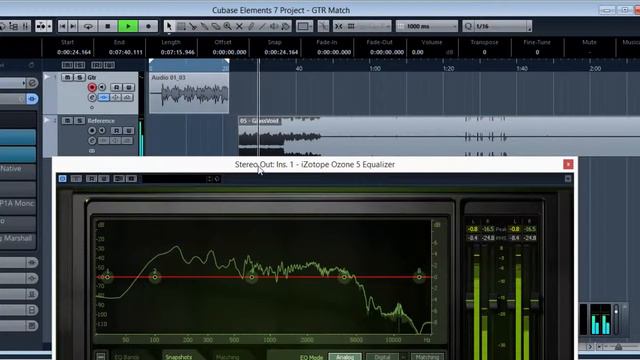Click the Fine-Tune value field
This screenshot has height=360, width=640.
point(537,52)
